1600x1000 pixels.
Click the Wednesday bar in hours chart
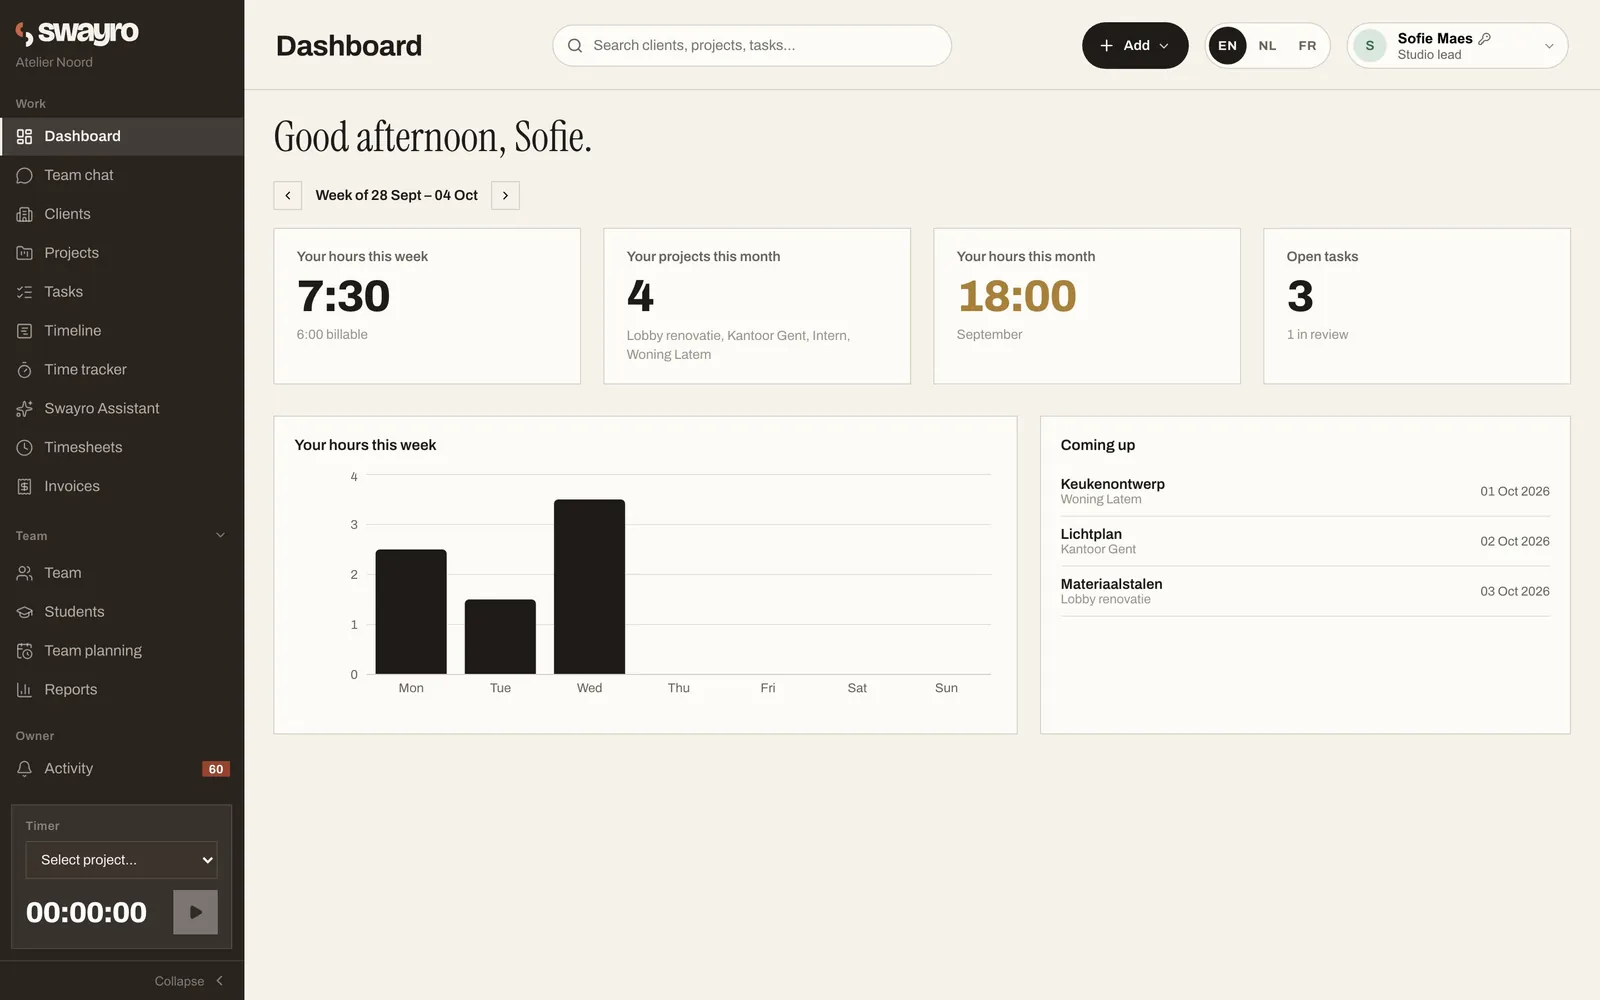[590, 587]
